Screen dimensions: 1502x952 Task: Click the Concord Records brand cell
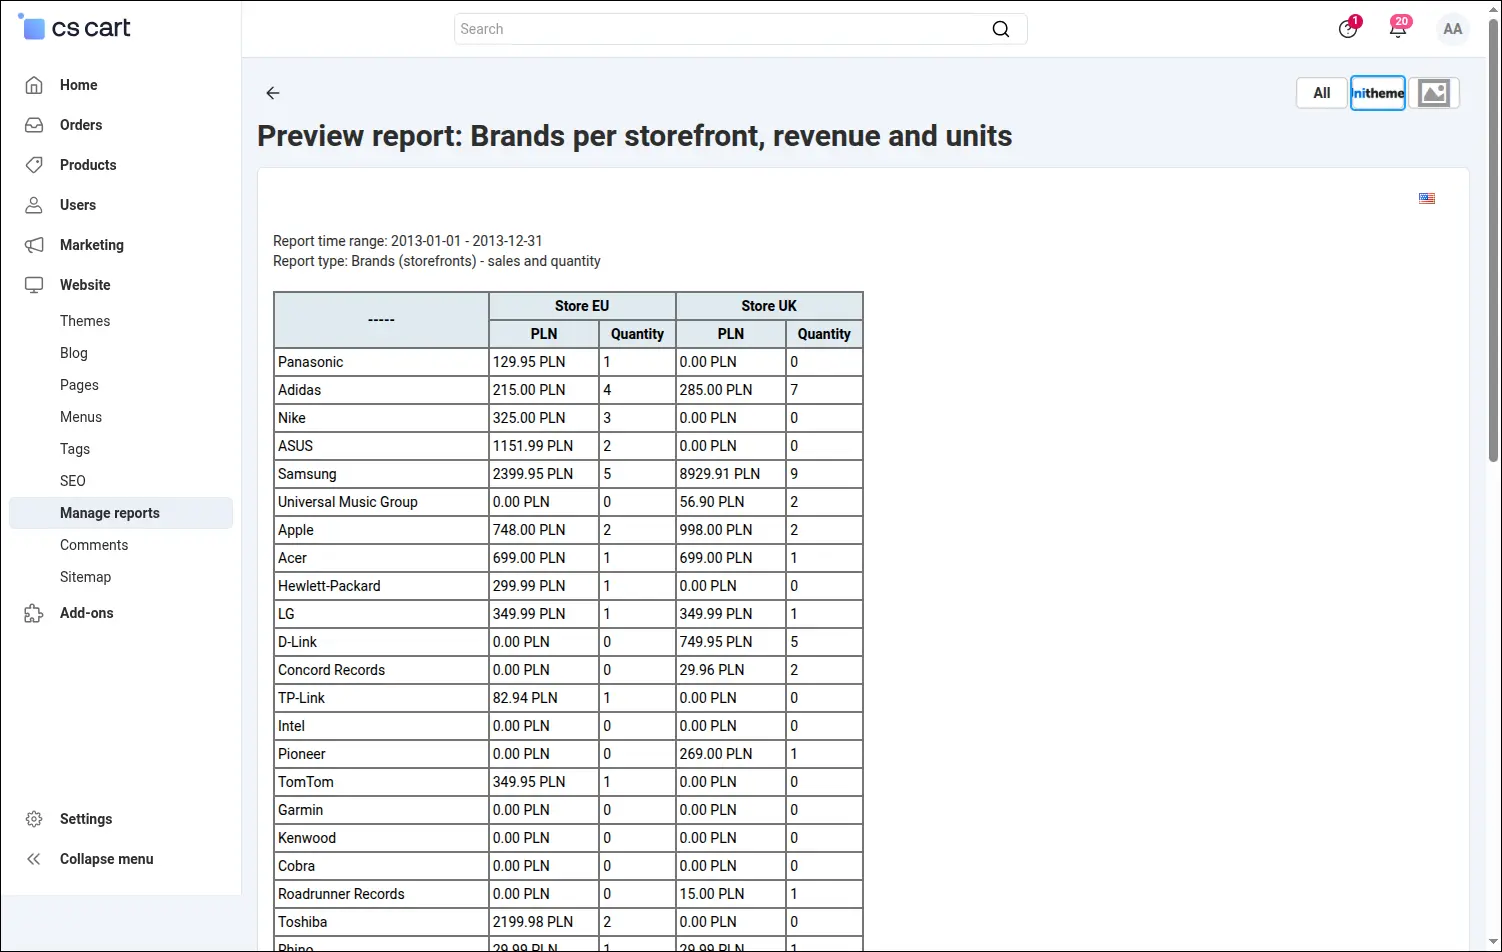(381, 670)
